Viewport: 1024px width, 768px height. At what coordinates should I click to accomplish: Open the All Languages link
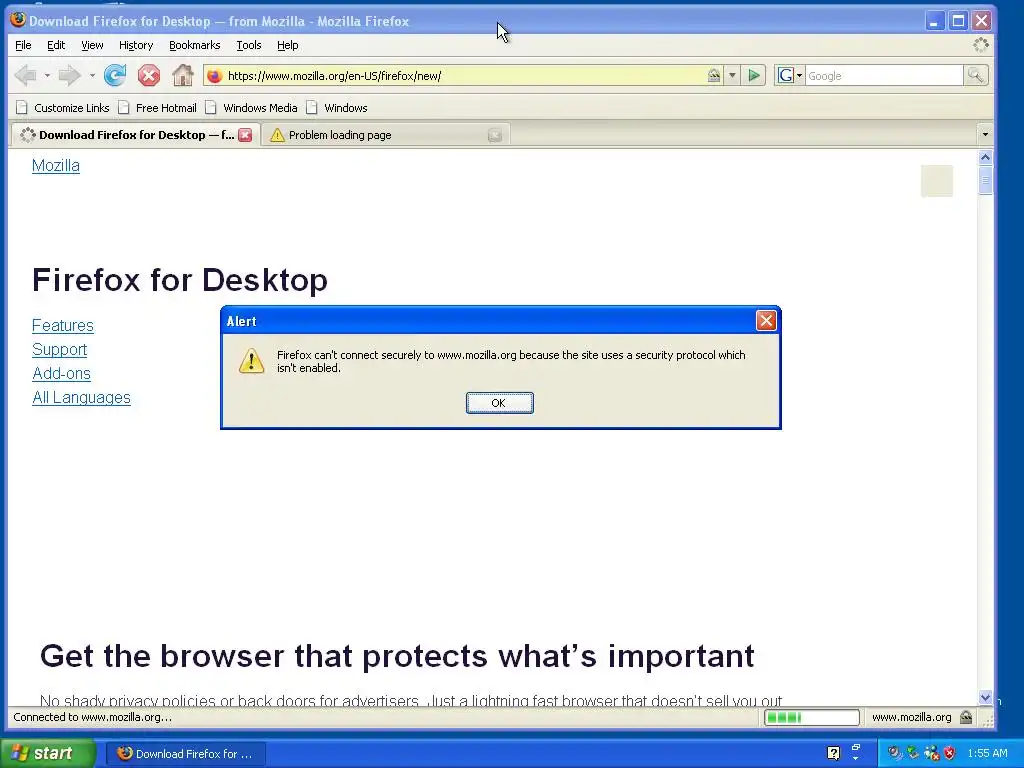[x=81, y=398]
